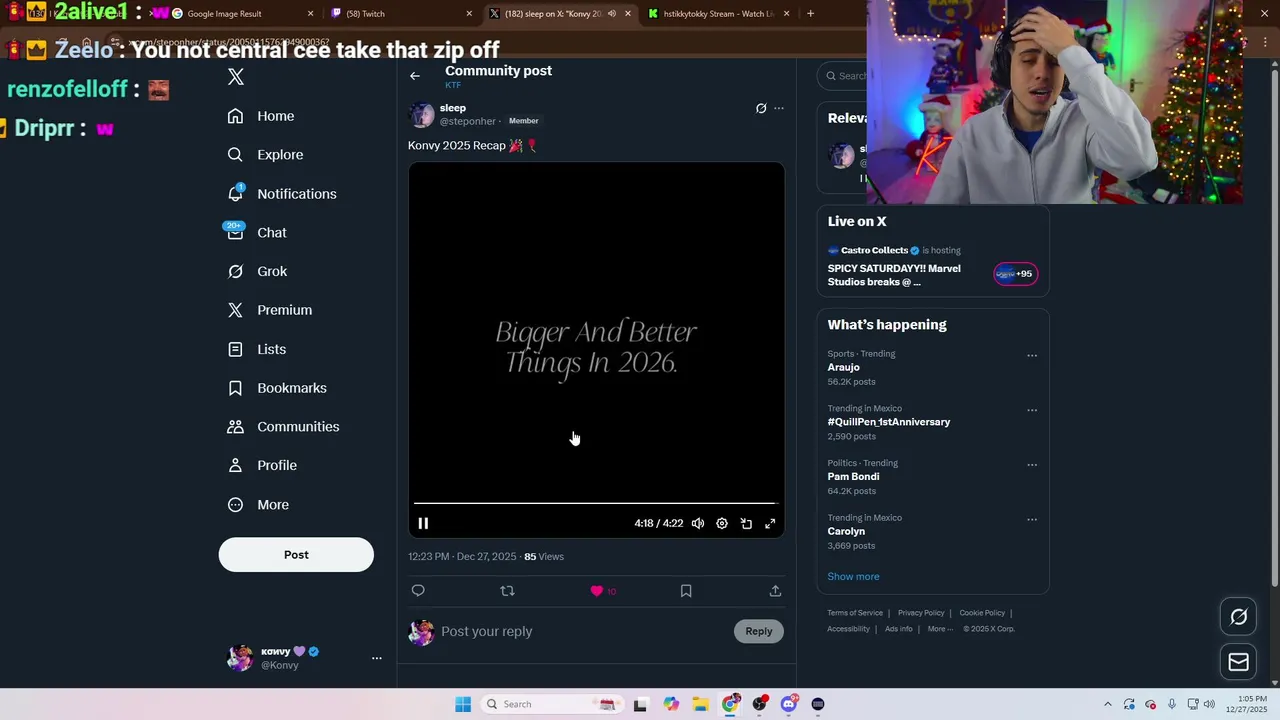Image resolution: width=1280 pixels, height=720 pixels.
Task: Open options for Carolyn trend
Action: pyautogui.click(x=1032, y=519)
